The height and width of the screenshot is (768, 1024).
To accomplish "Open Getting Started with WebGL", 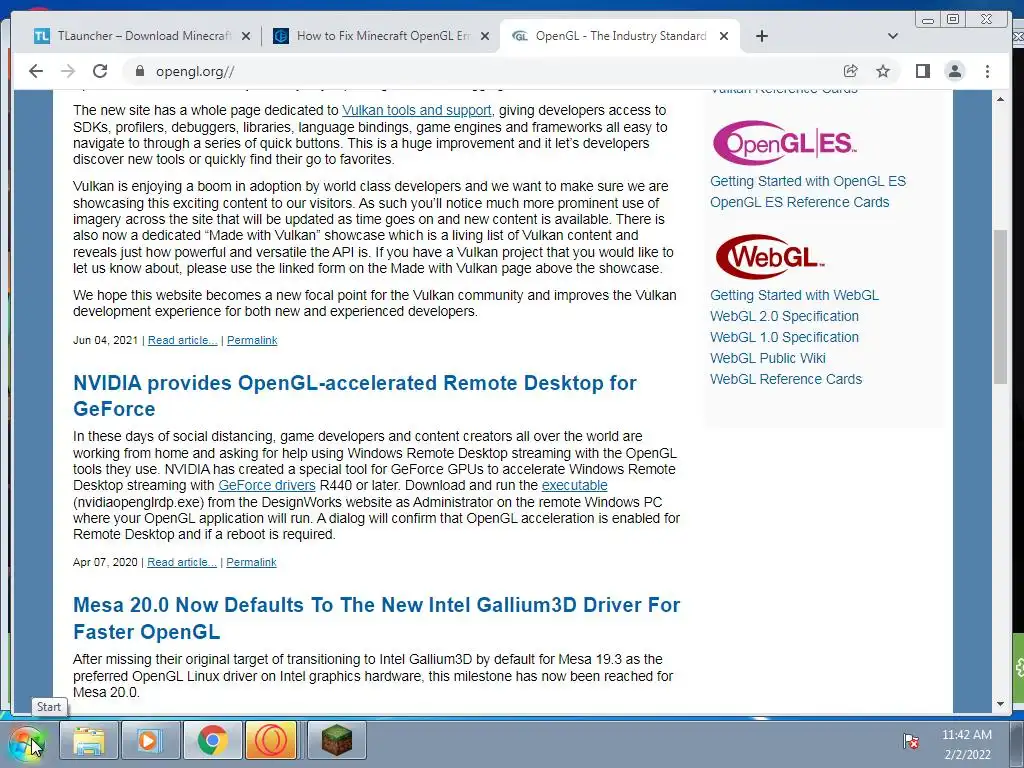I will pos(794,295).
